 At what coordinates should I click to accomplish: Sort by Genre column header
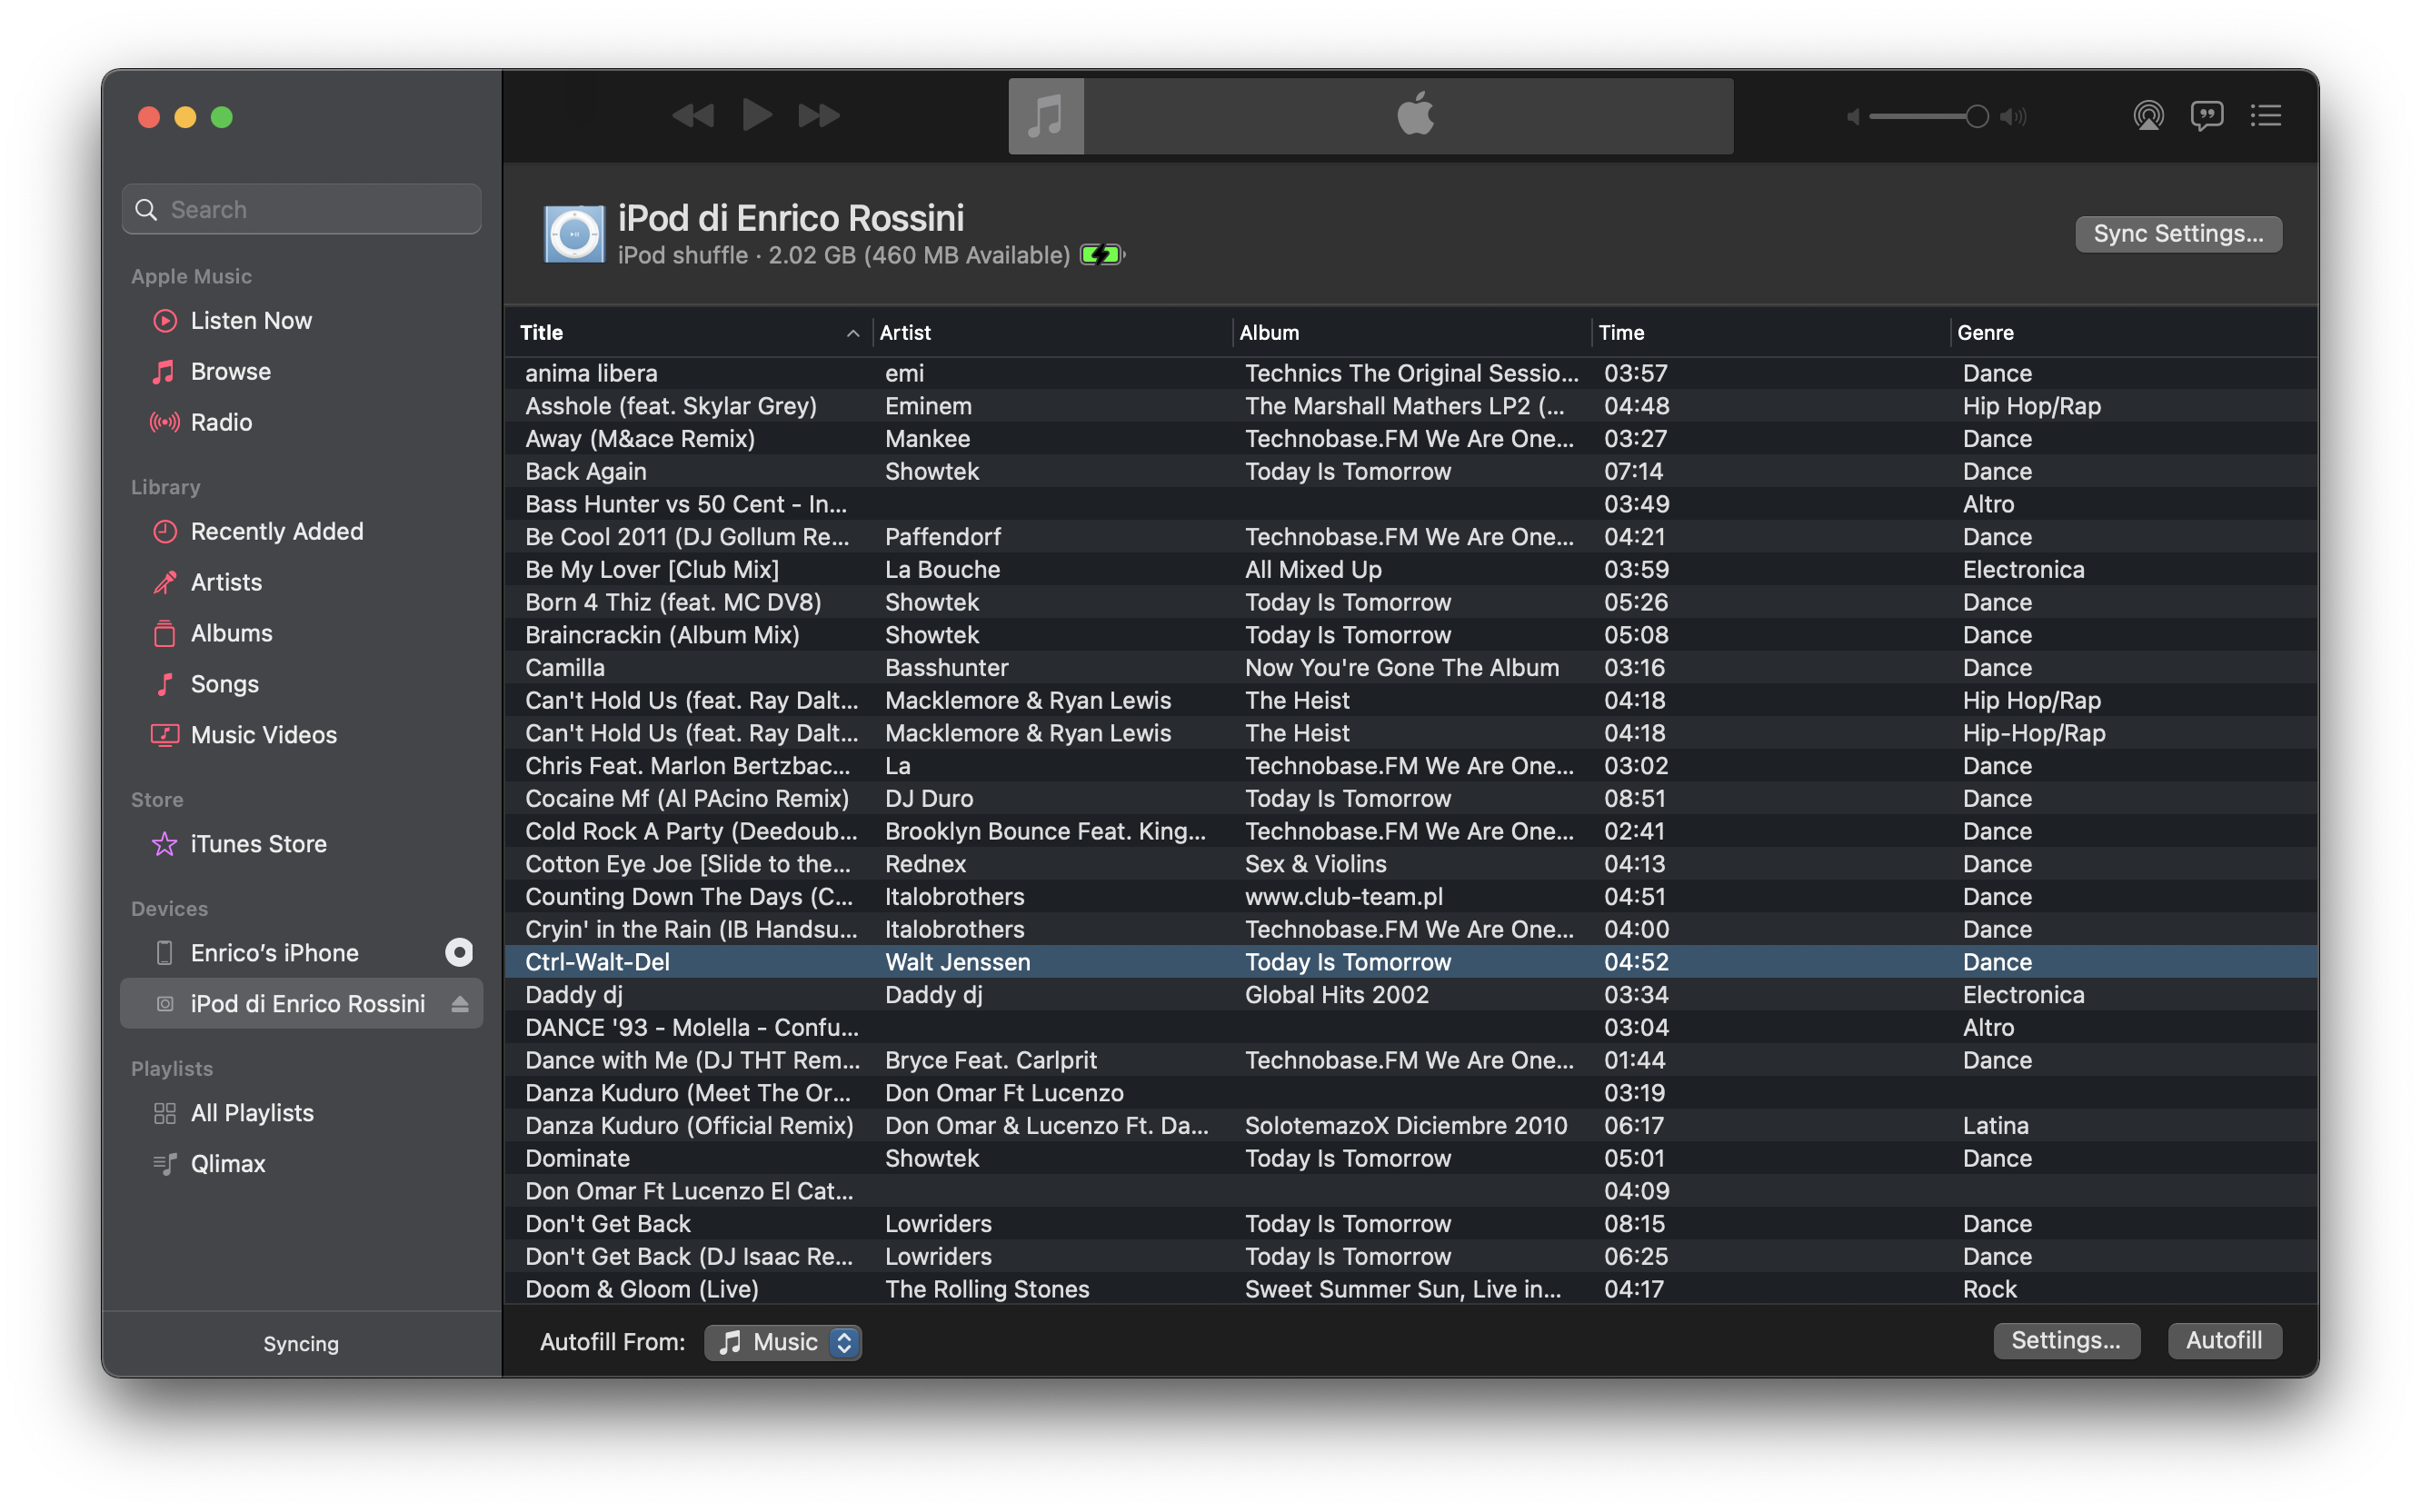[x=1985, y=333]
